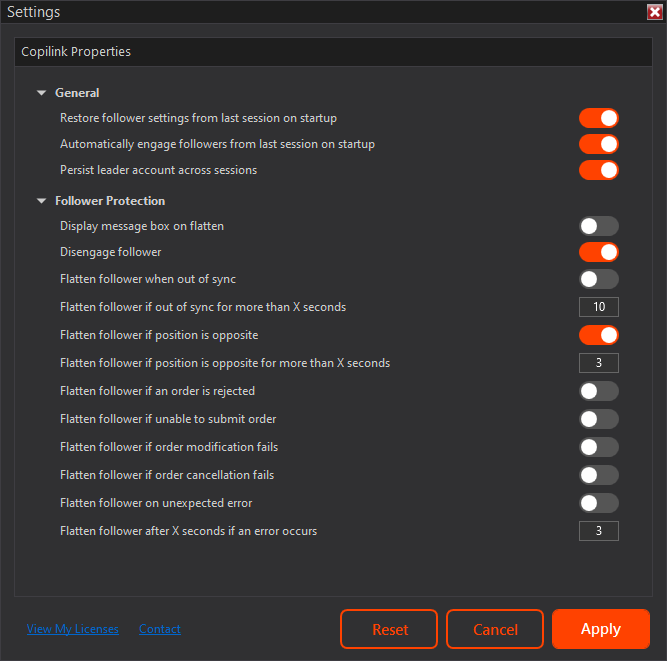Enable flatten follower on unexpected error
Screen dimensions: 667x661
[x=598, y=503]
